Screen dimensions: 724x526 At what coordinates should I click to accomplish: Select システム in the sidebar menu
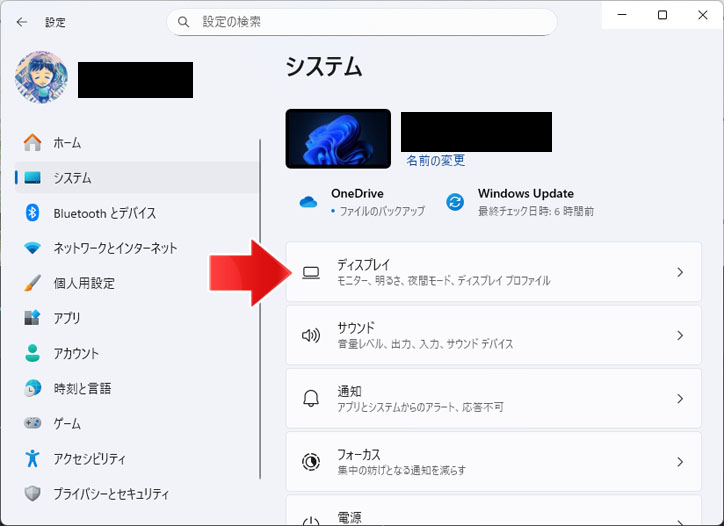tap(72, 178)
